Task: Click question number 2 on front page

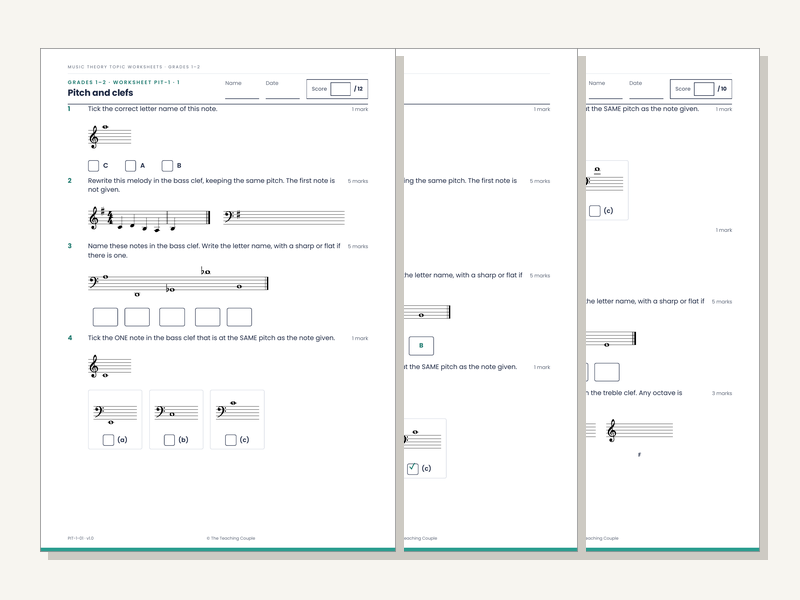Action: coord(69,181)
